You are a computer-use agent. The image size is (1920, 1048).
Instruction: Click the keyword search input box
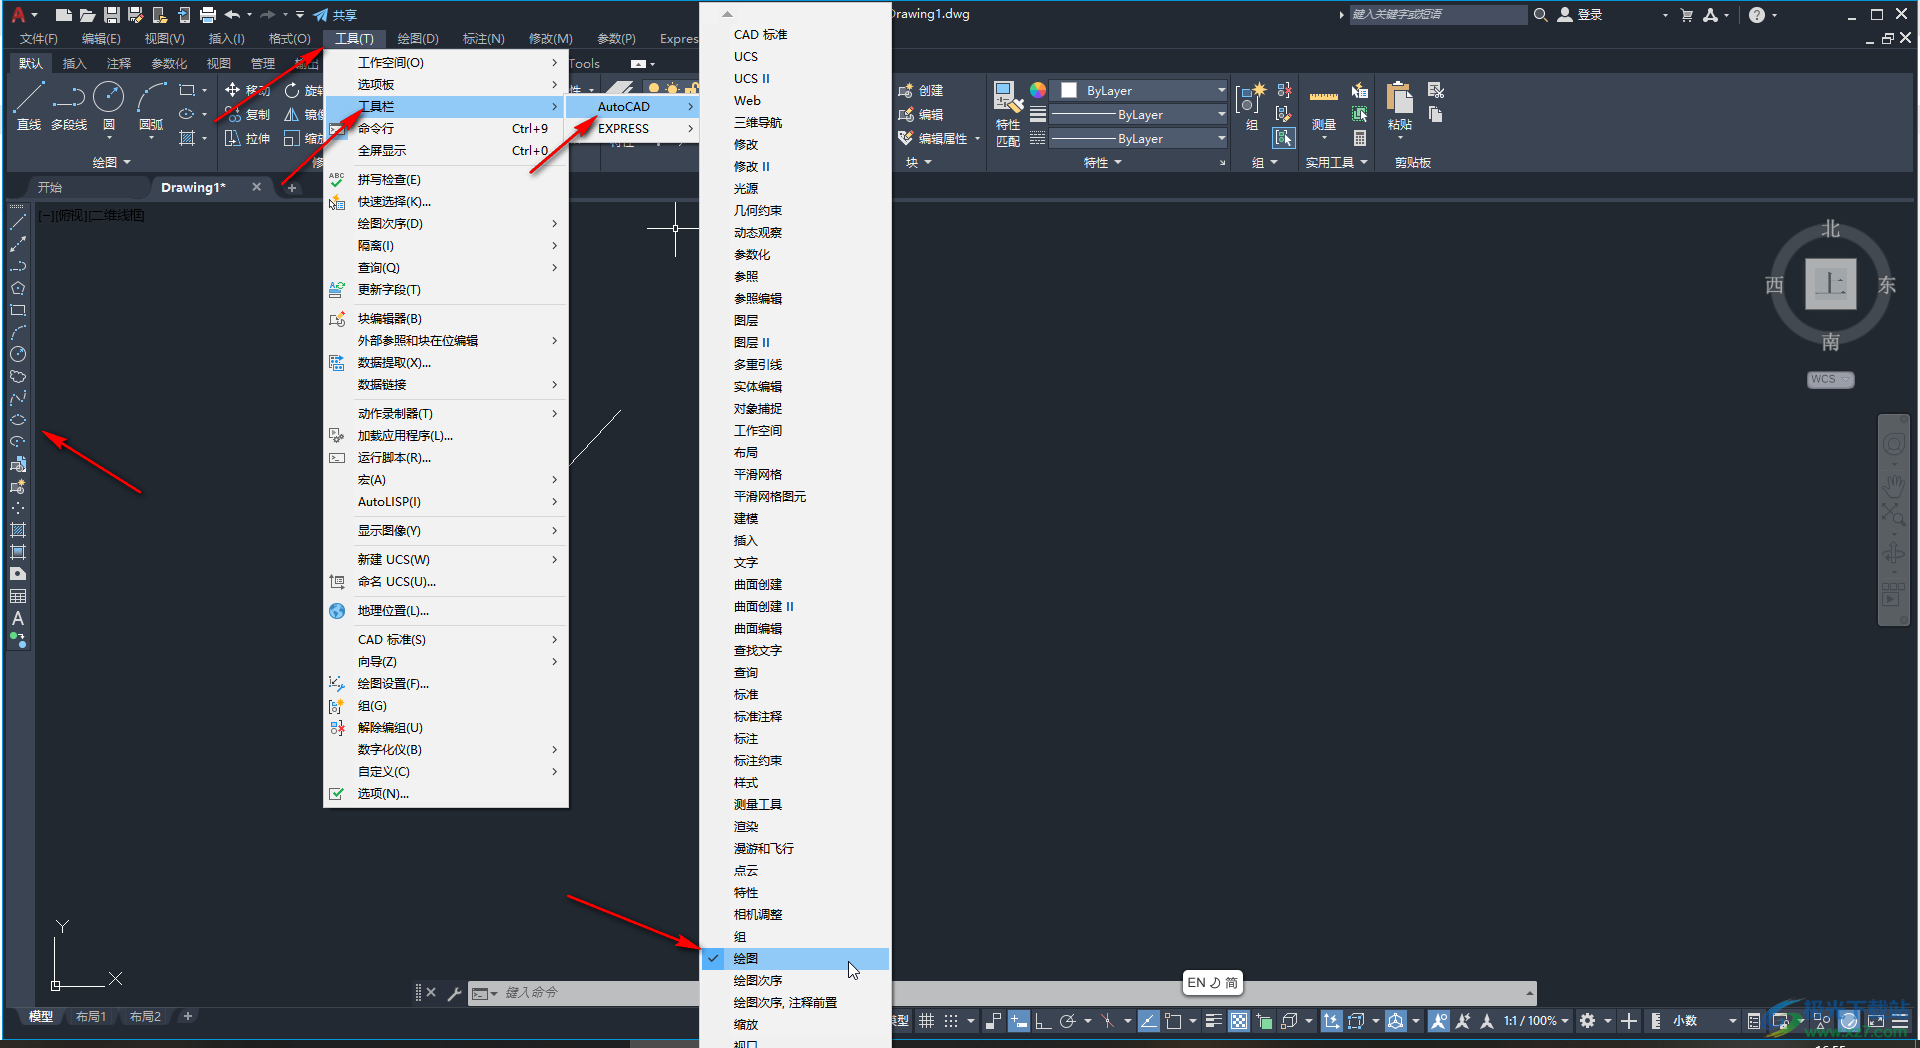[1438, 15]
